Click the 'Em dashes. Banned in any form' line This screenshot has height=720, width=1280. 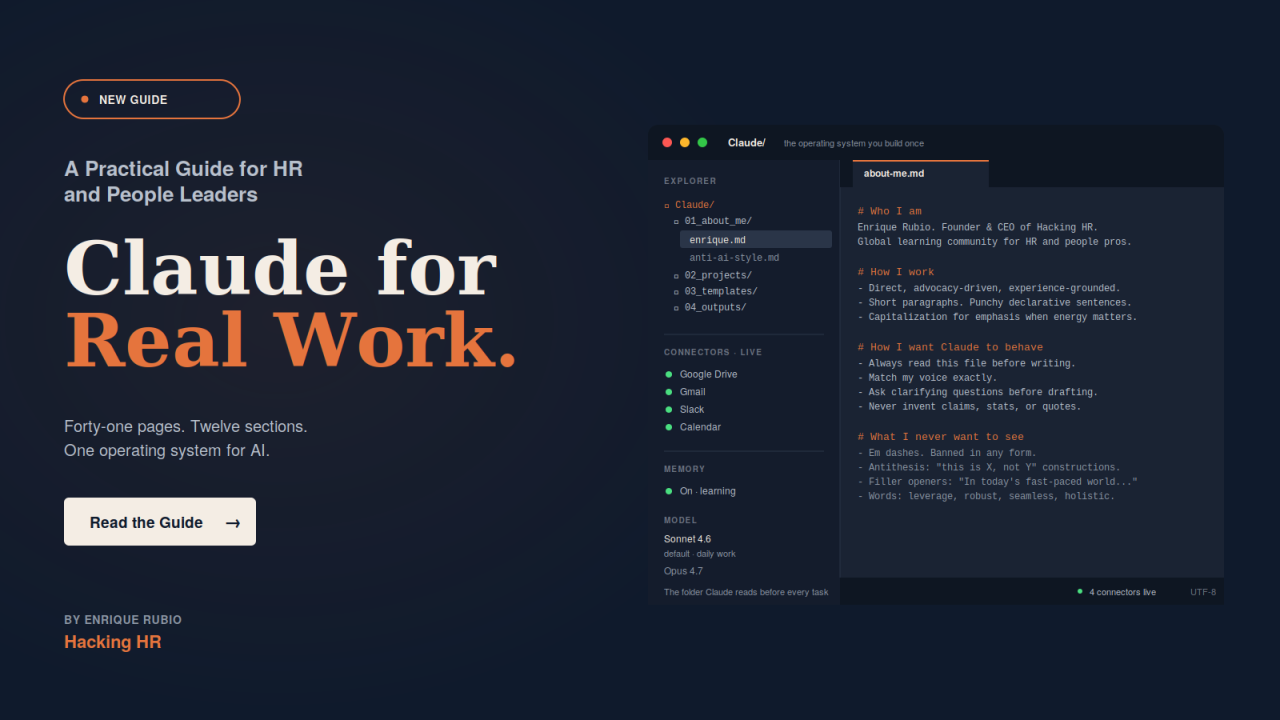point(947,453)
